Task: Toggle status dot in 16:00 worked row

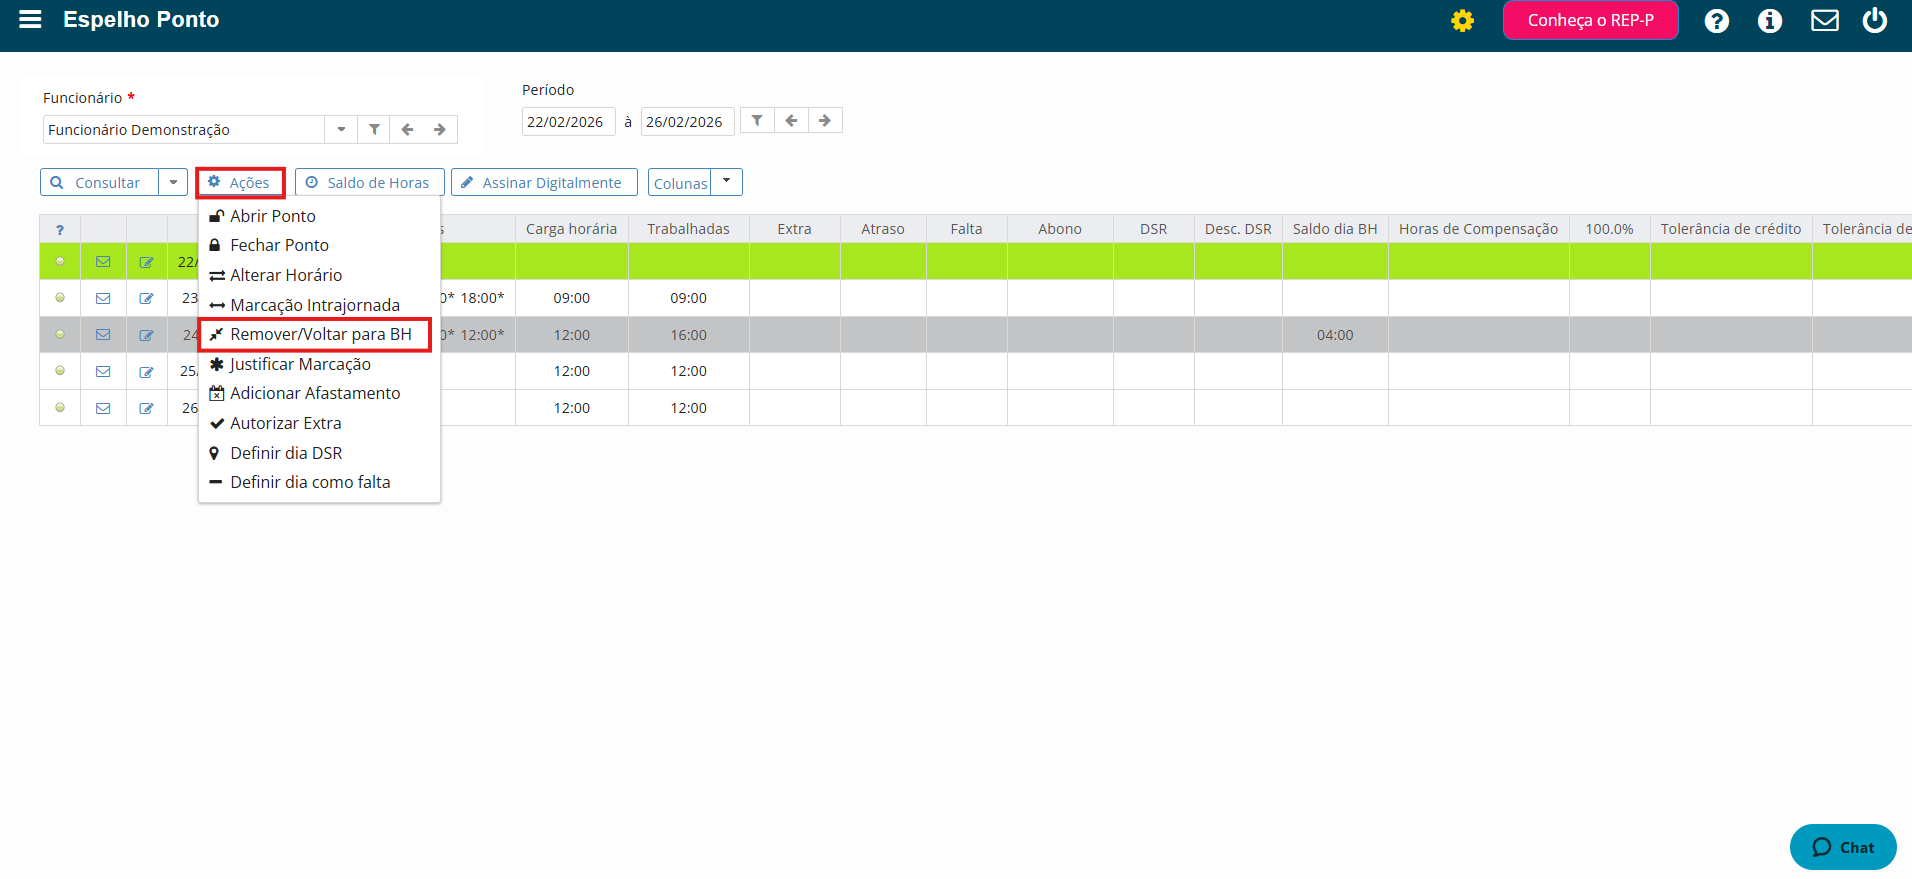Action: (x=60, y=334)
